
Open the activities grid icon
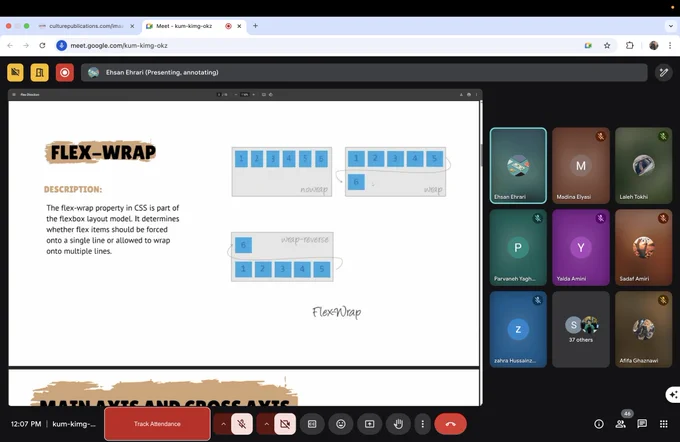tap(664, 424)
